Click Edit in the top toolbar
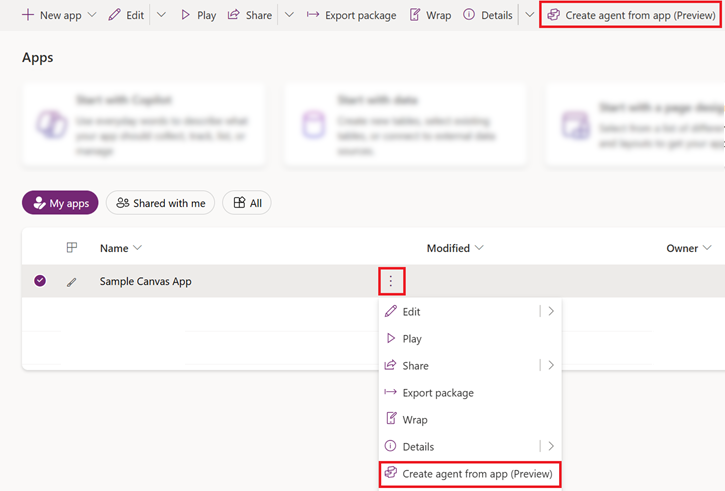Screen dimensions: 725x491 126,15
